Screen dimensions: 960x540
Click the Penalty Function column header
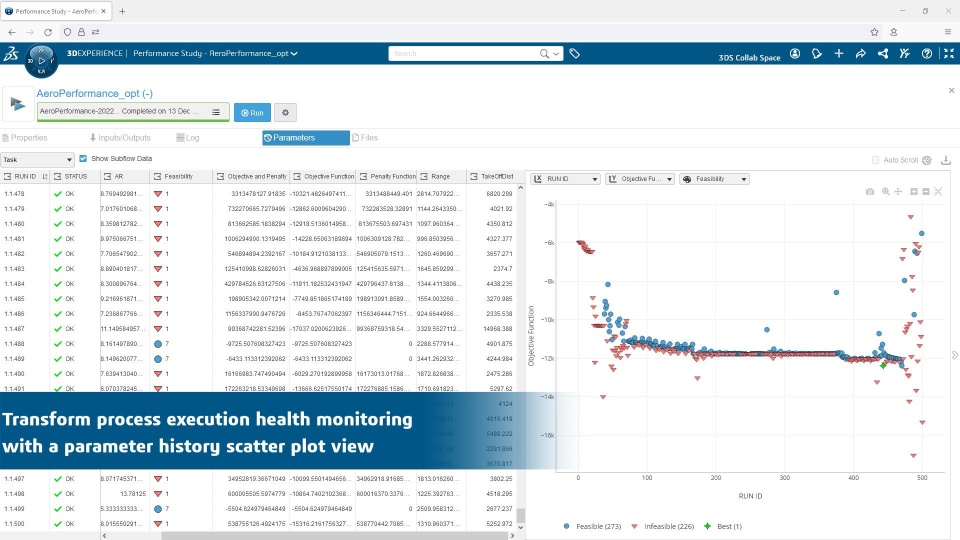388,176
